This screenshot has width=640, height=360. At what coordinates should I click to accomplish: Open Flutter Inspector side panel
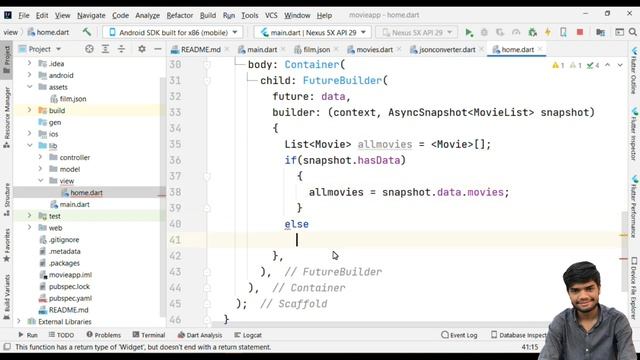(x=634, y=134)
